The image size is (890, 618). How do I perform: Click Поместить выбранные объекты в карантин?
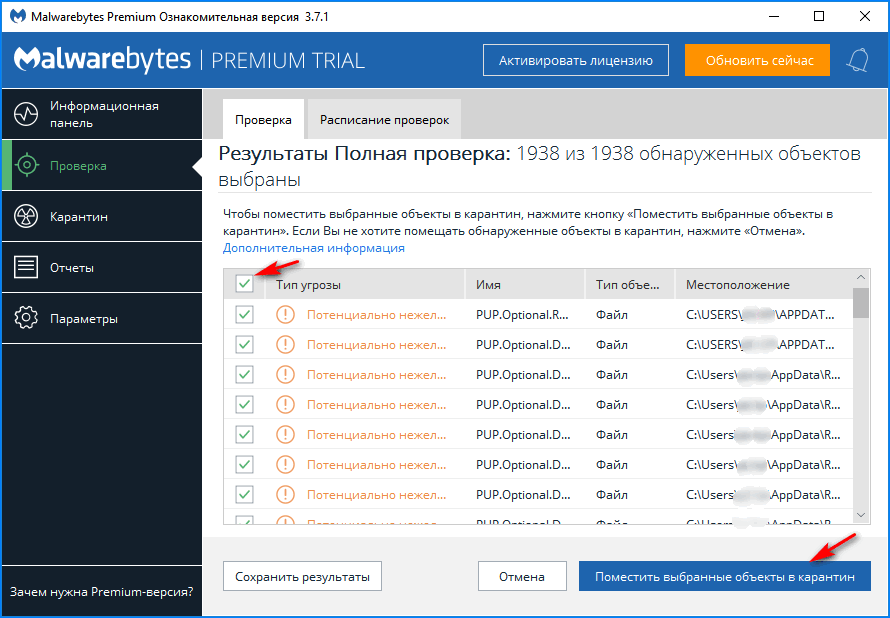click(724, 577)
